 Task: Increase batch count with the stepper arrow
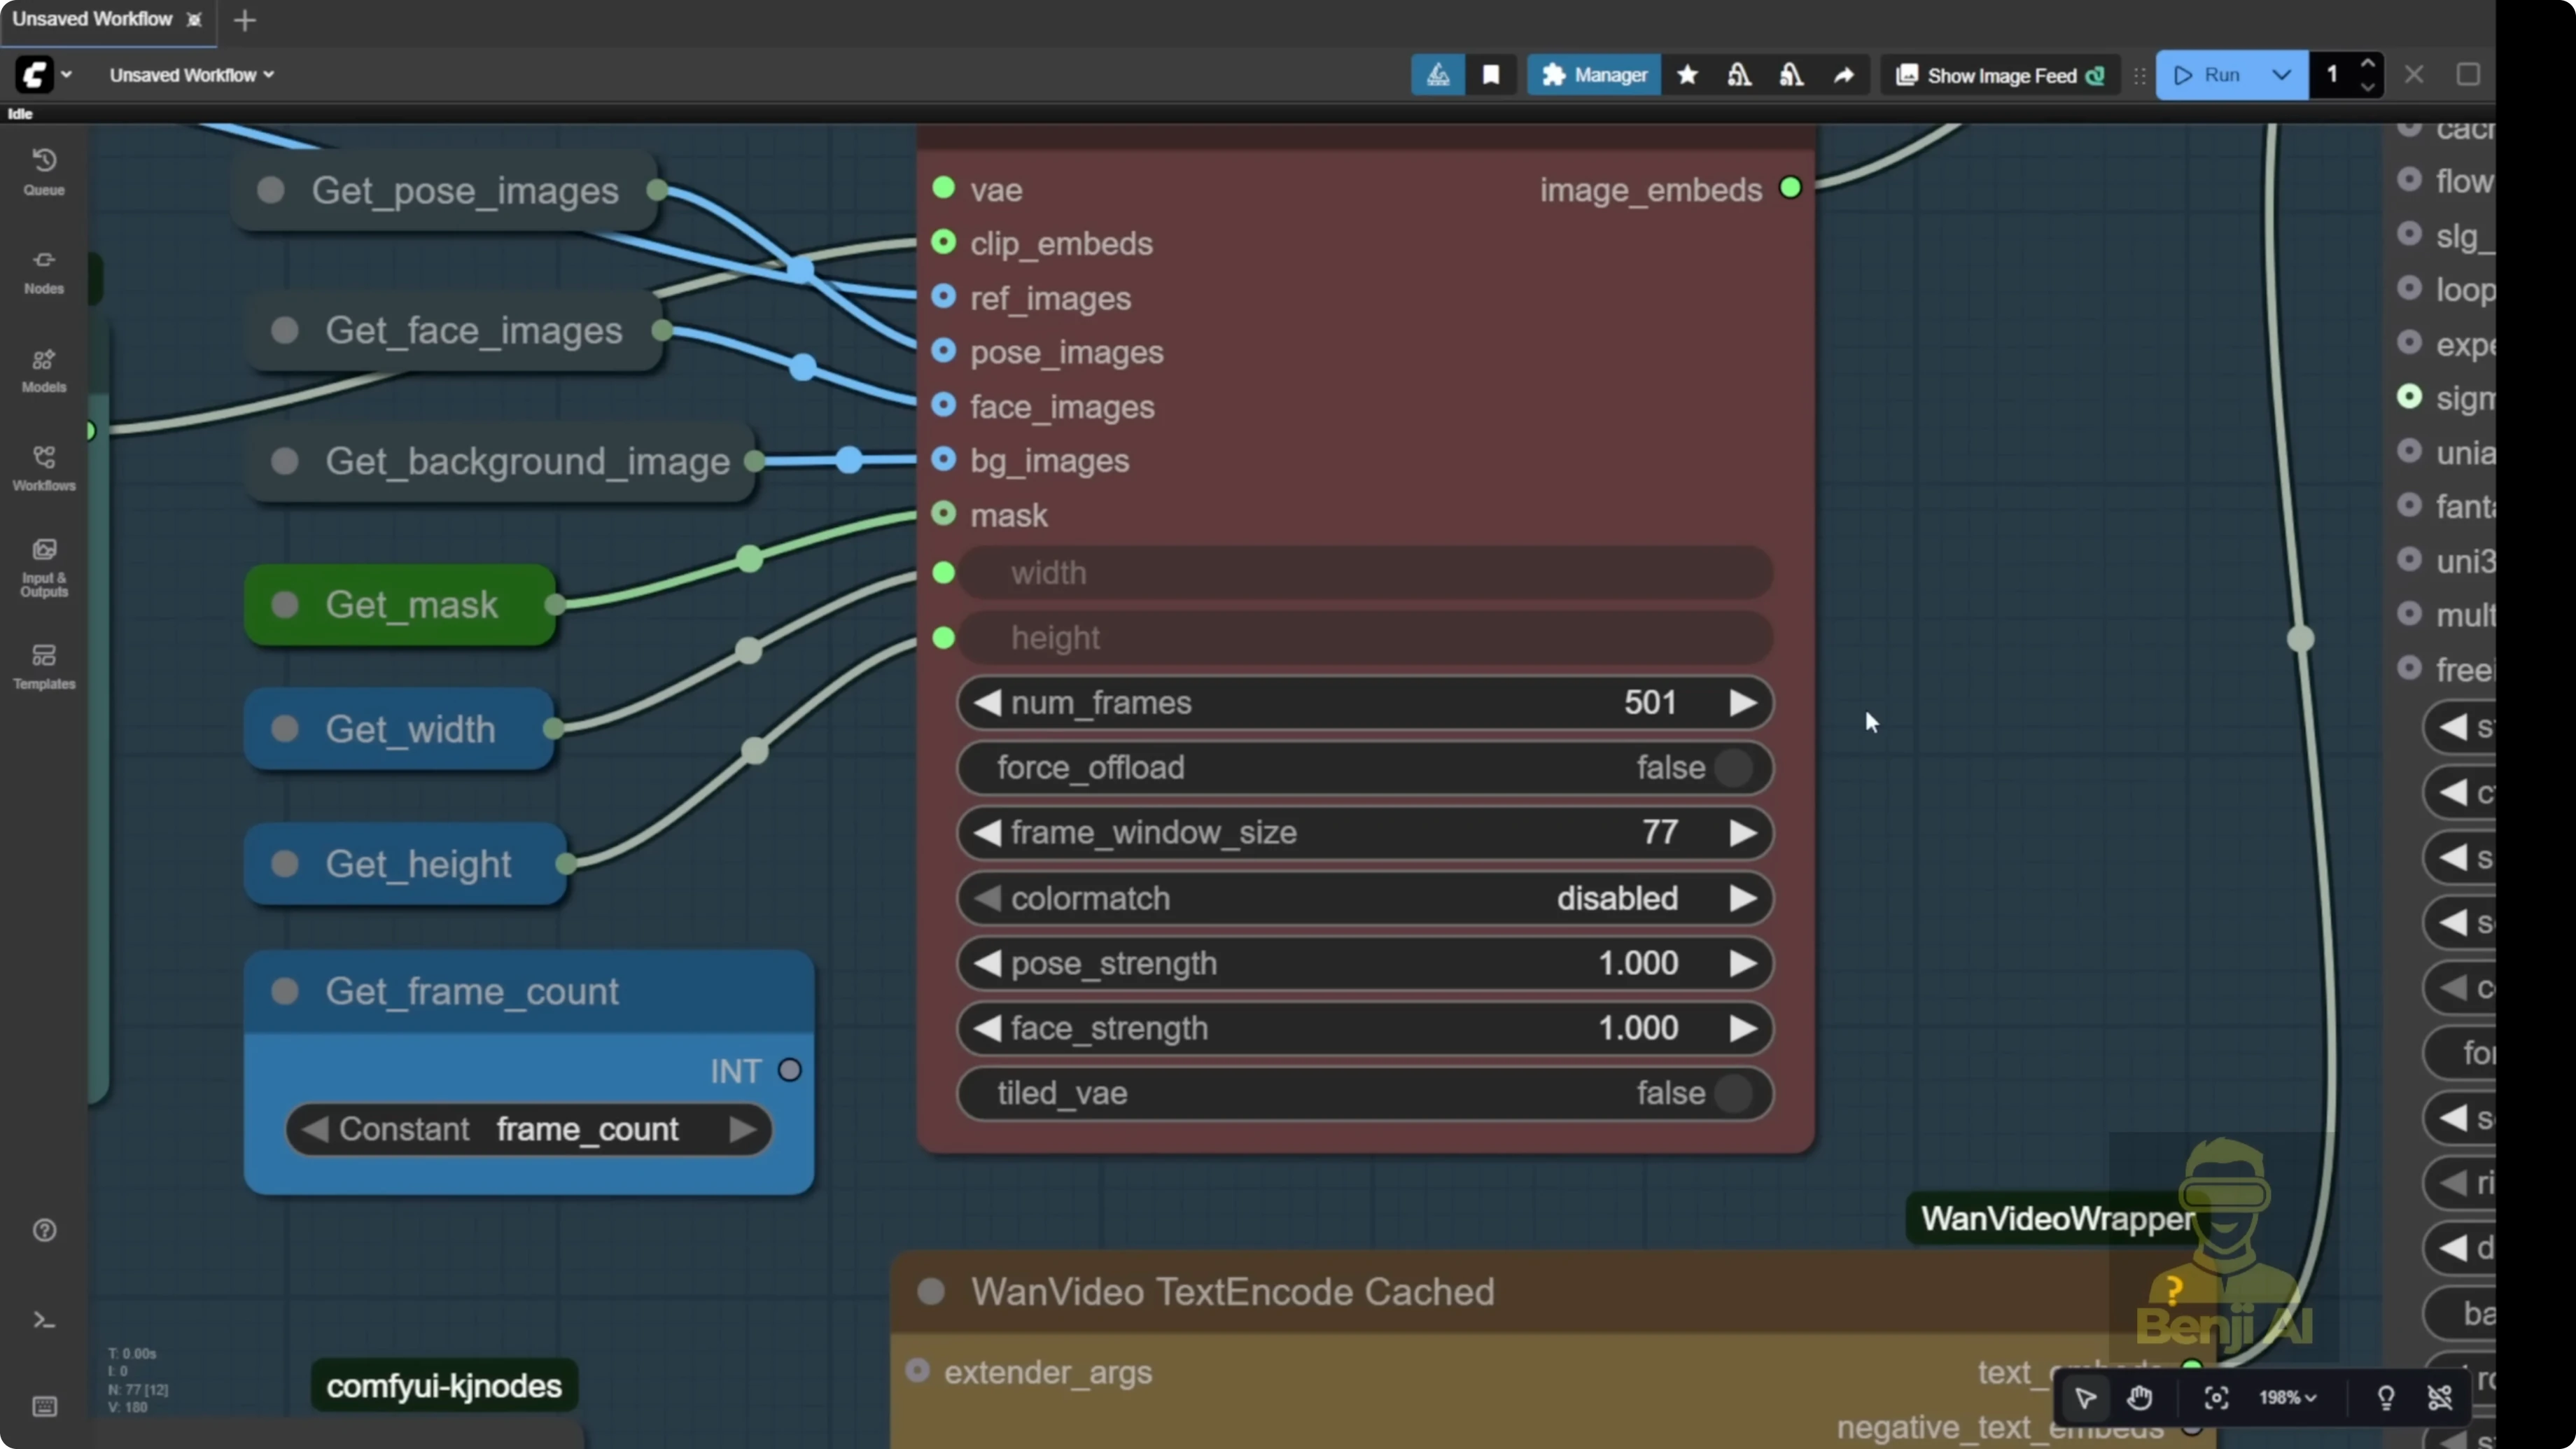(2368, 64)
